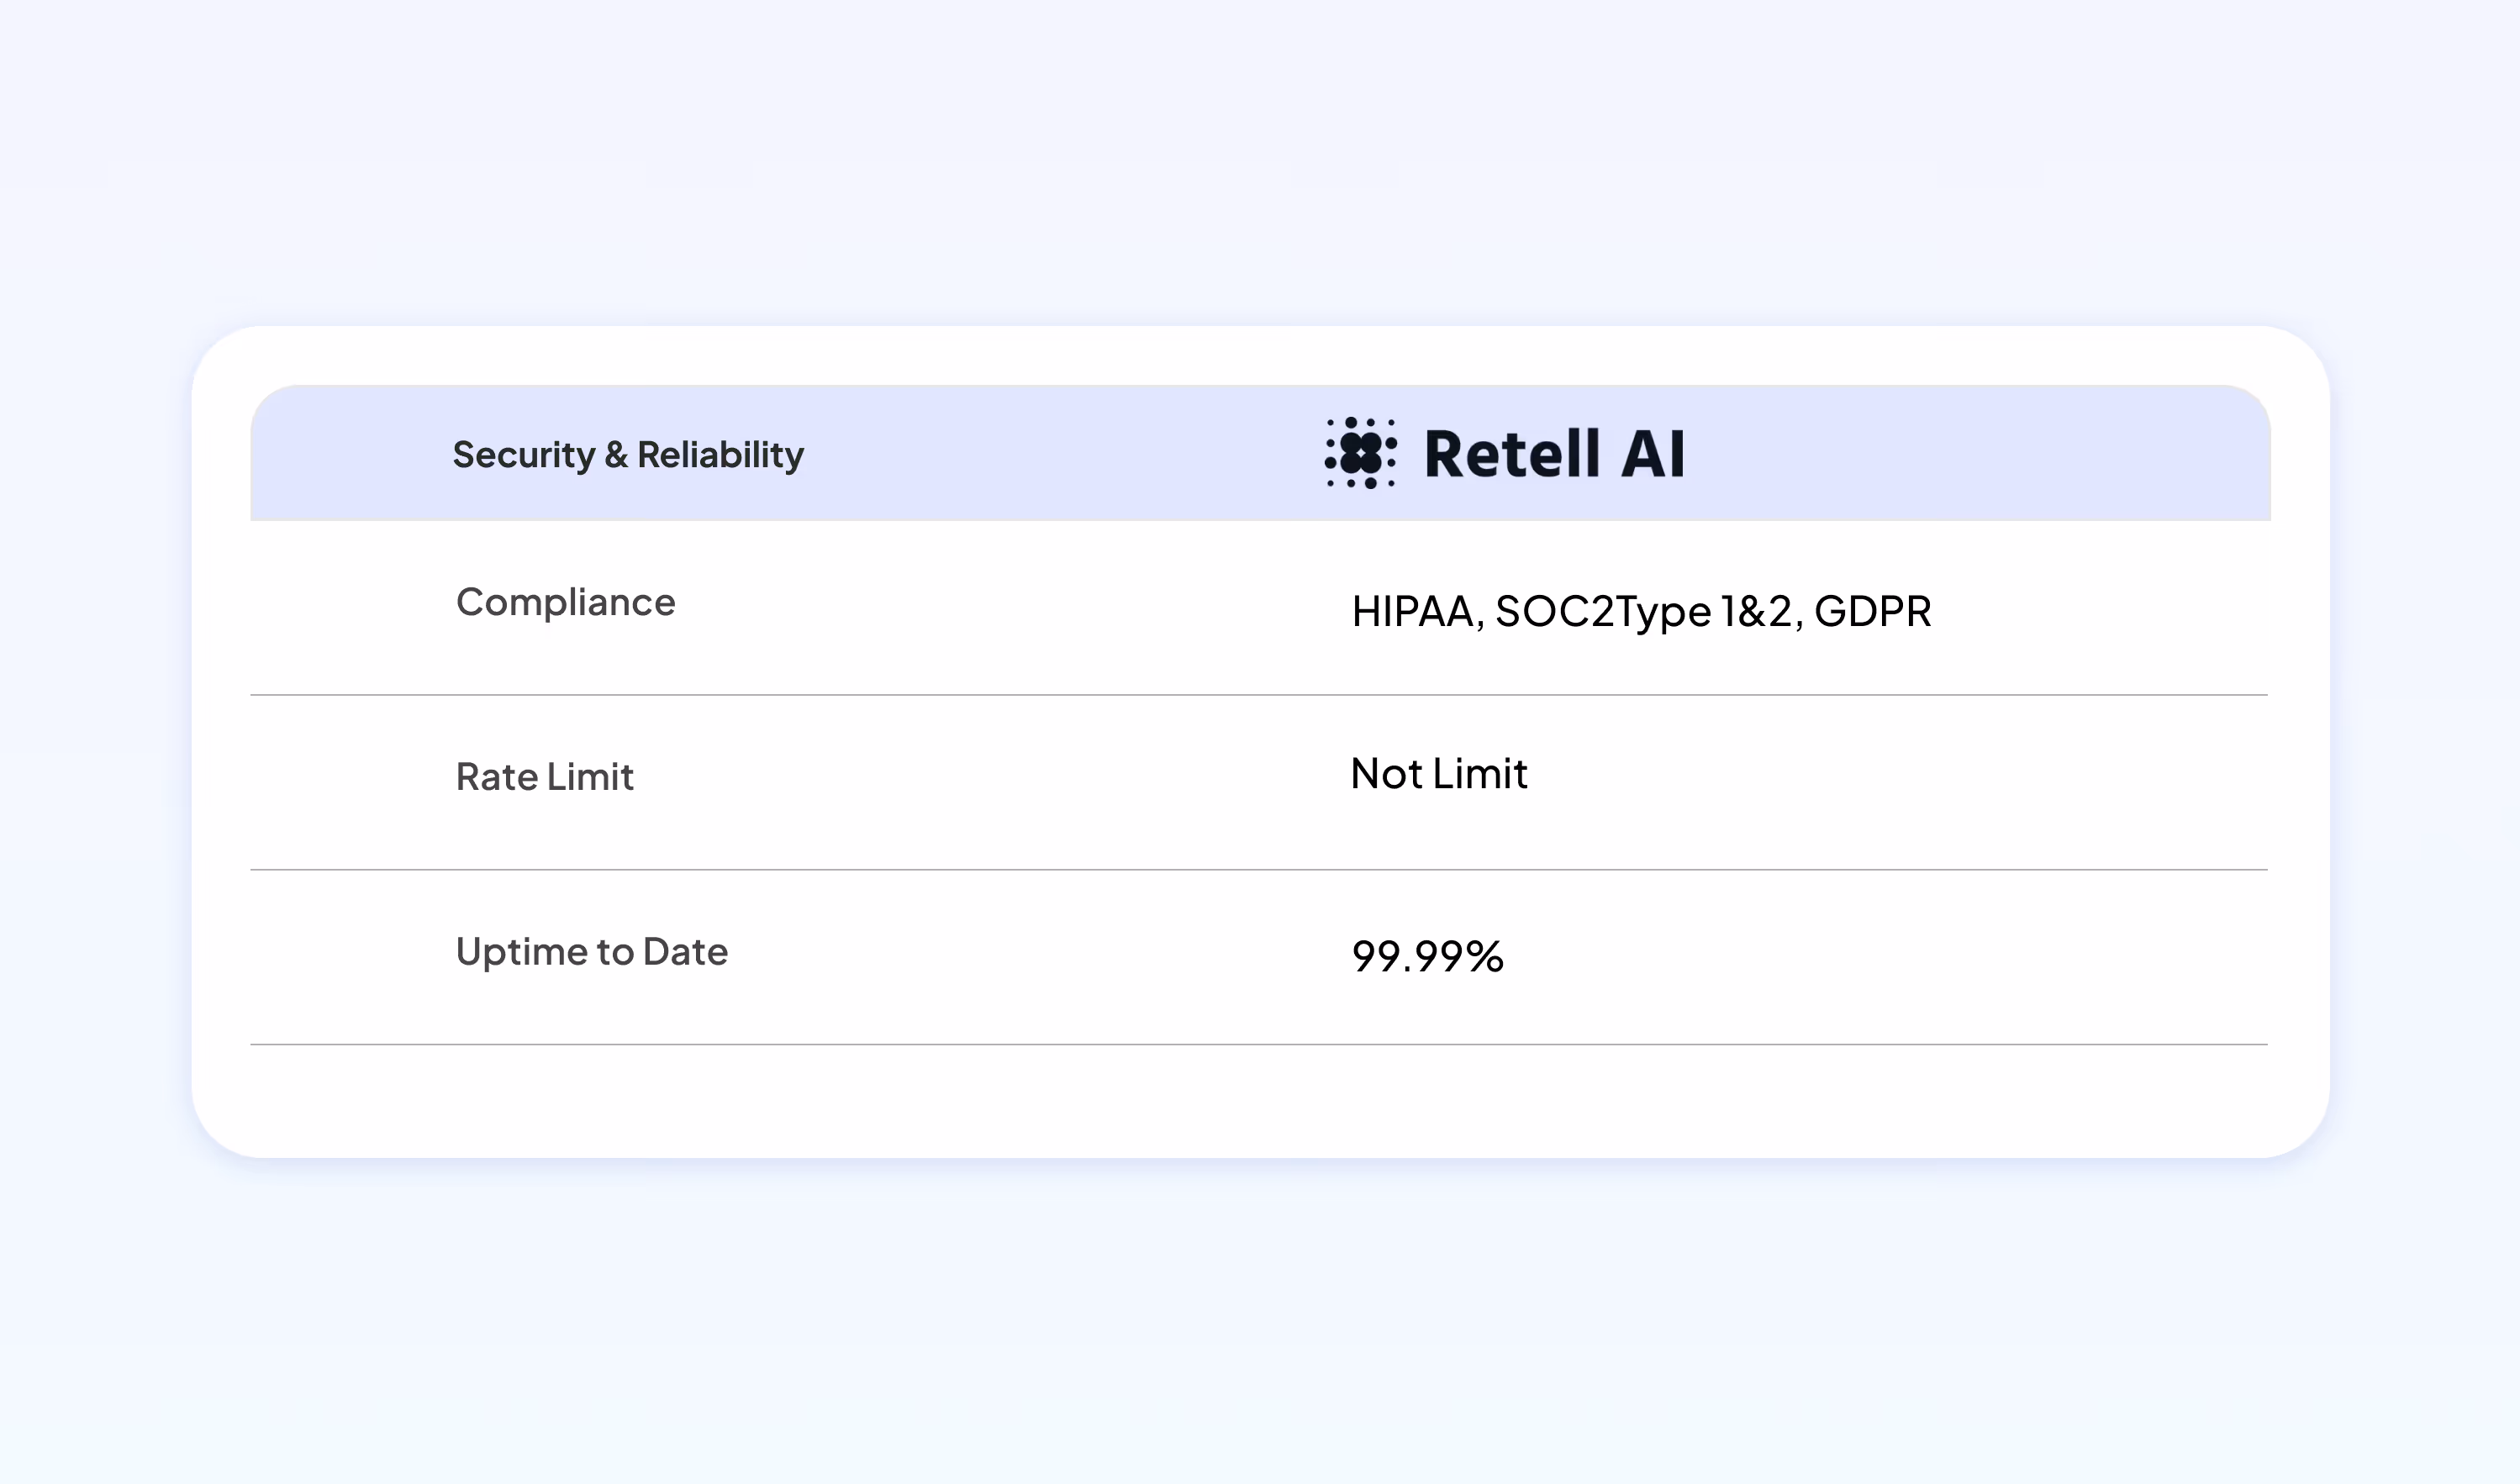The image size is (2520, 1484).
Task: Select the Rate Limit row label
Action: point(545,777)
